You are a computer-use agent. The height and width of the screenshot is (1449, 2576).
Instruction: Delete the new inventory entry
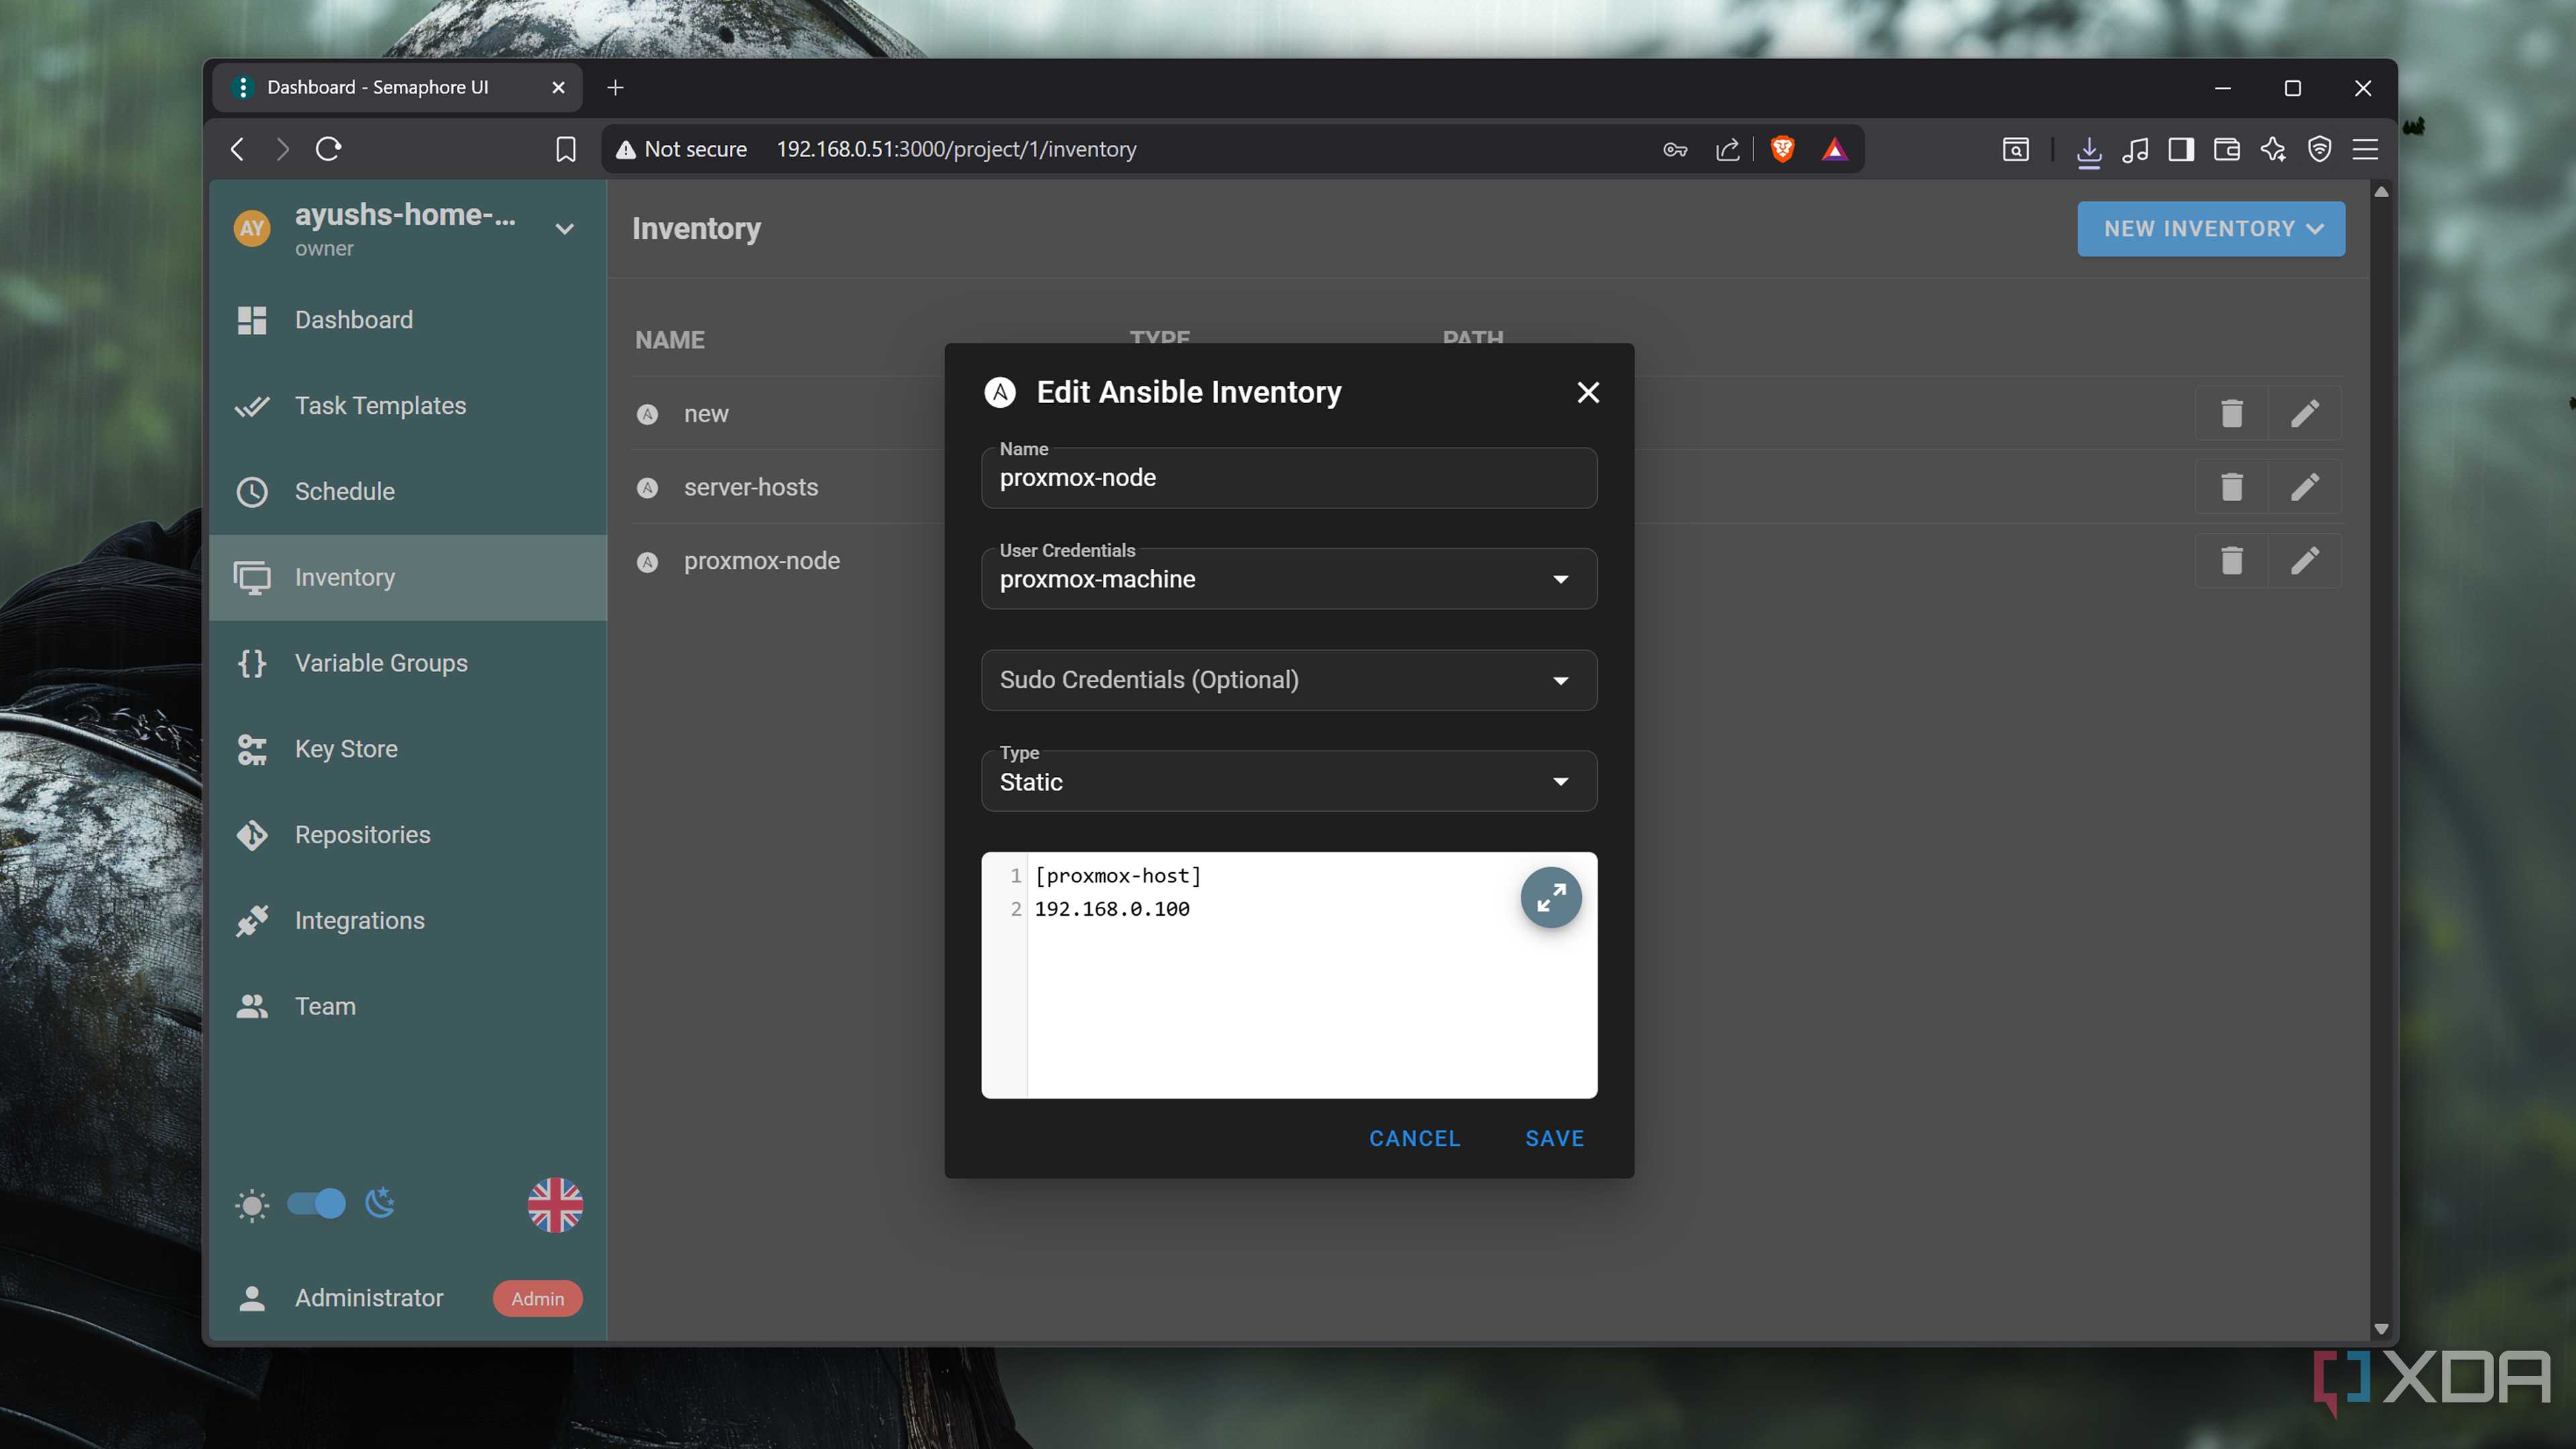(x=2231, y=413)
